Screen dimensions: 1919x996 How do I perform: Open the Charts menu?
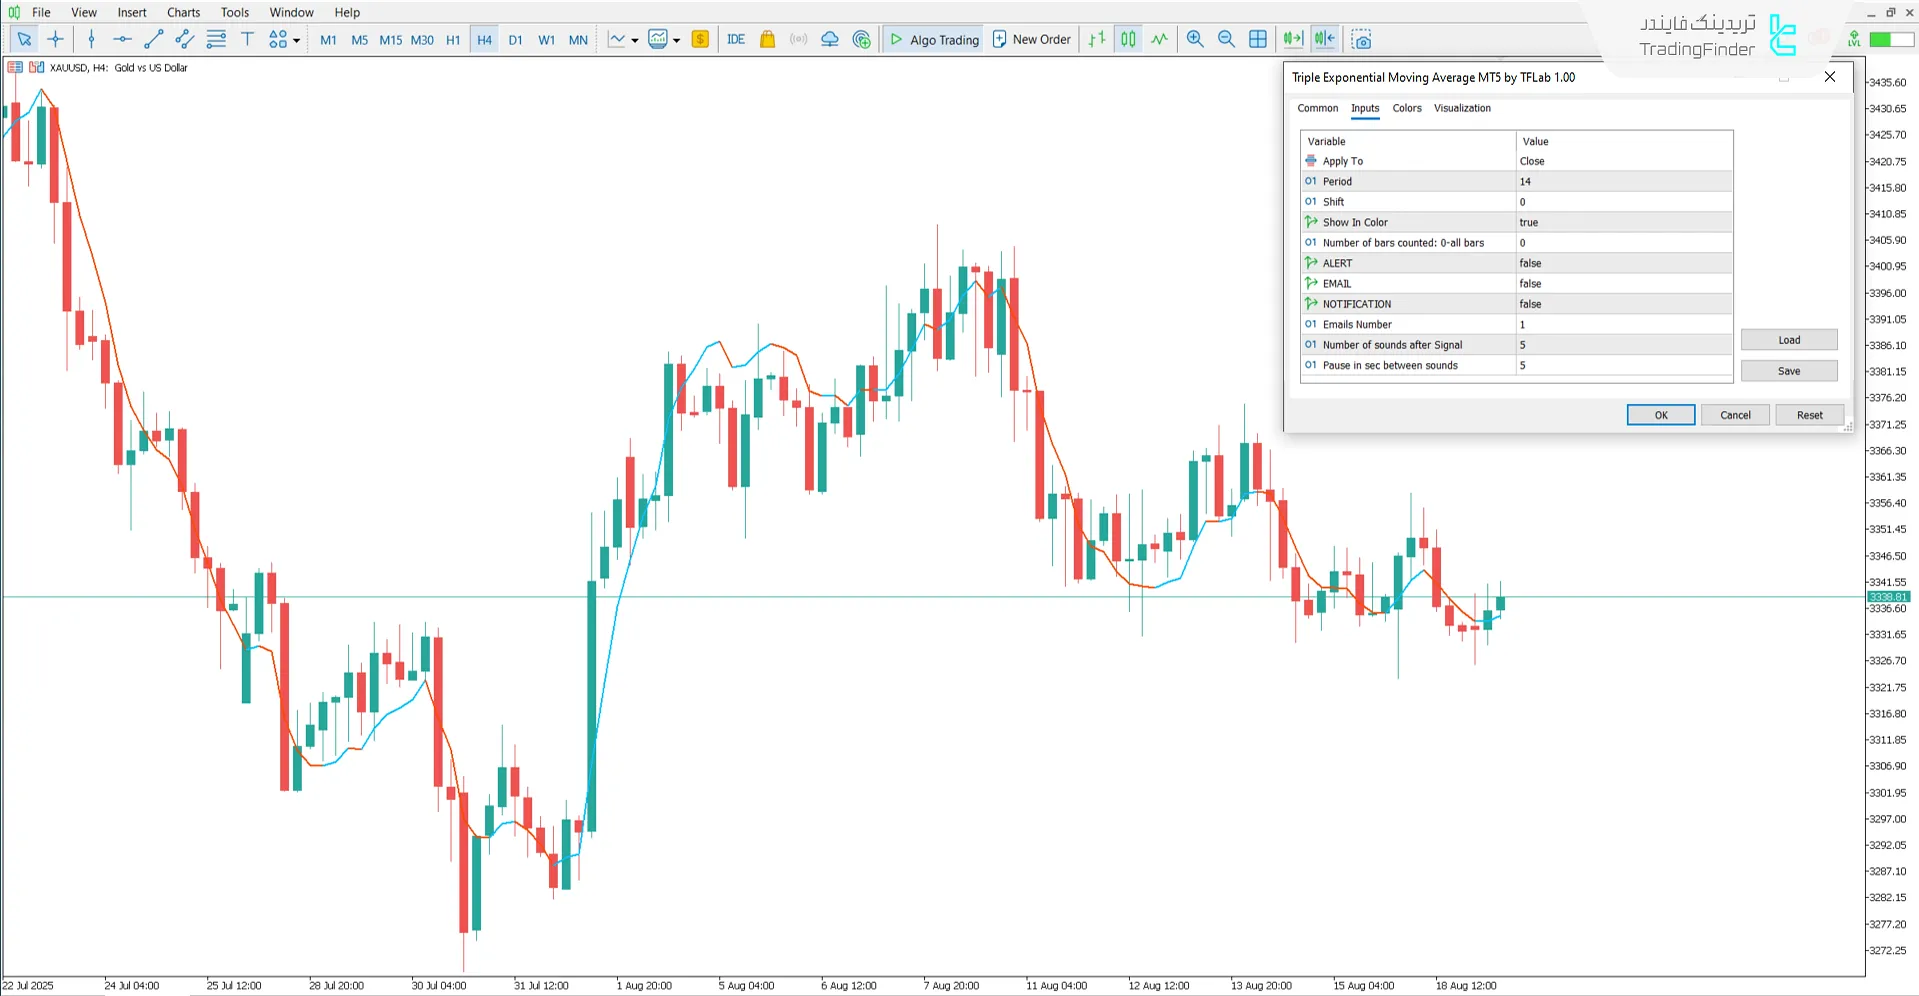[x=182, y=12]
